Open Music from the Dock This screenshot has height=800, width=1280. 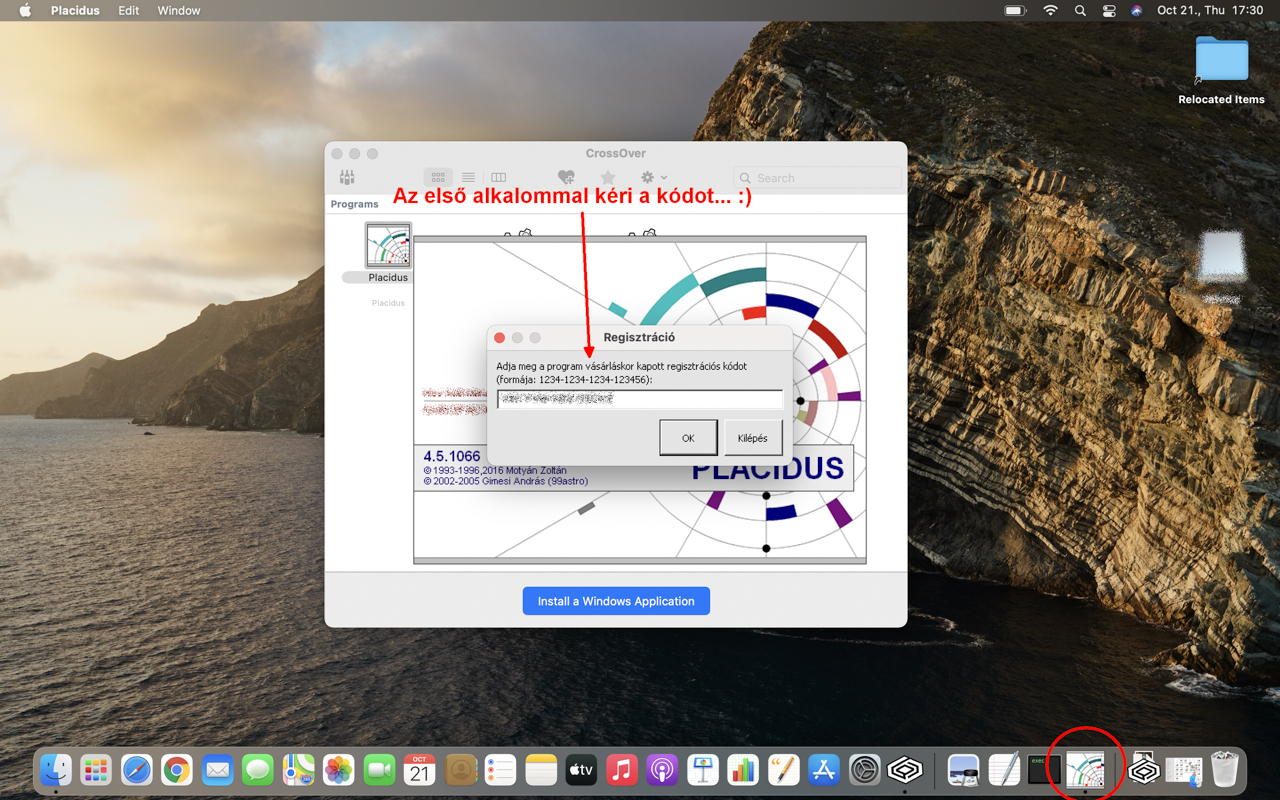(622, 770)
